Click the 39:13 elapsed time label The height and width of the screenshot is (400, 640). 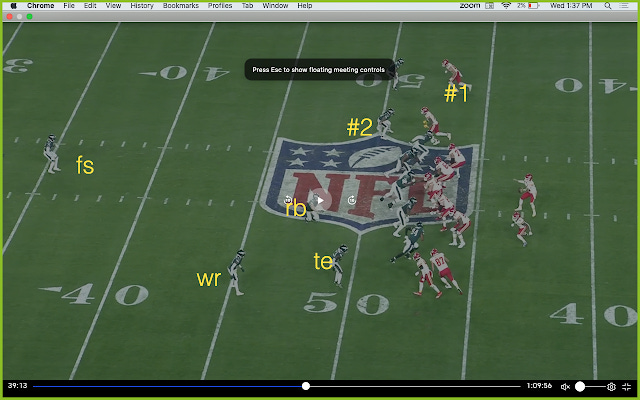pyautogui.click(x=17, y=386)
